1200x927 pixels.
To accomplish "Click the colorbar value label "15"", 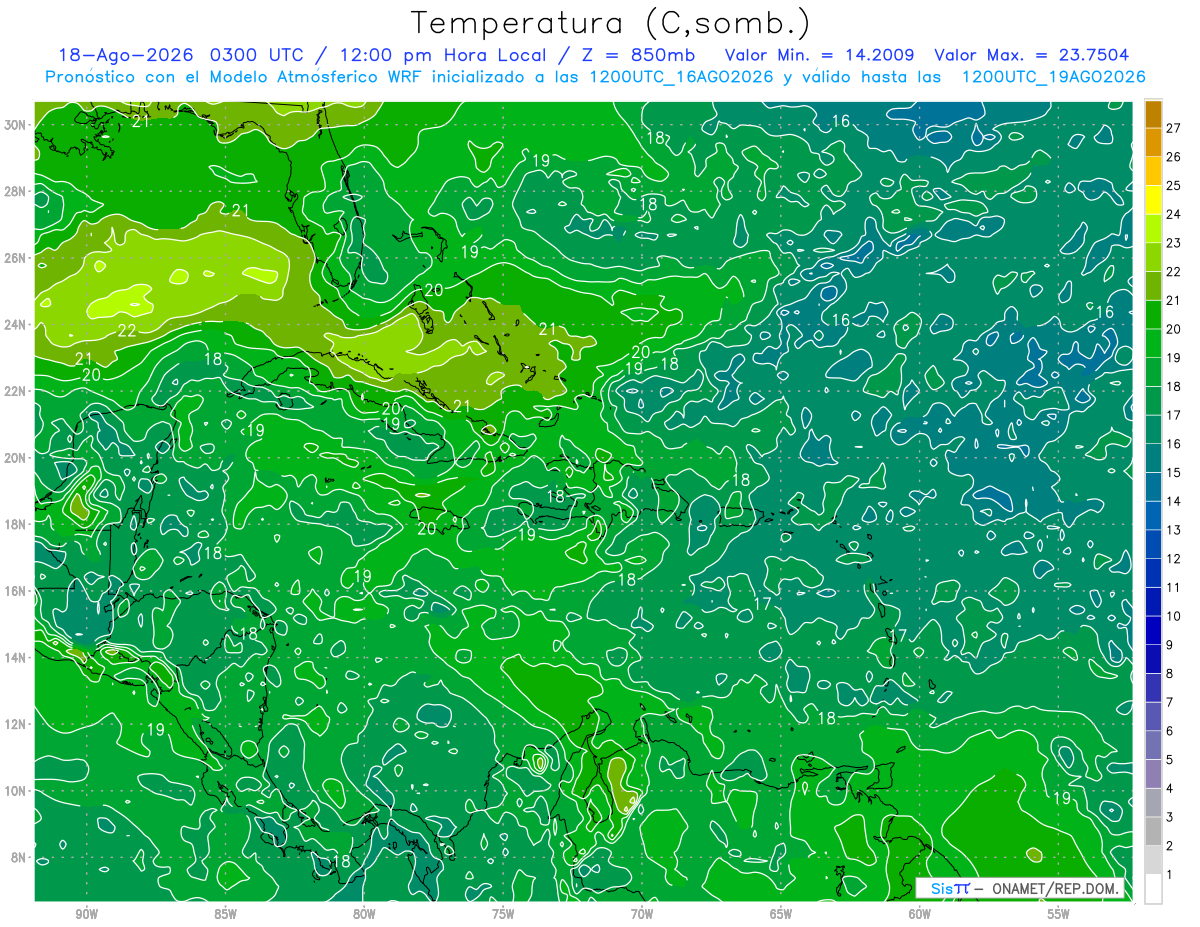I will 1173,472.
